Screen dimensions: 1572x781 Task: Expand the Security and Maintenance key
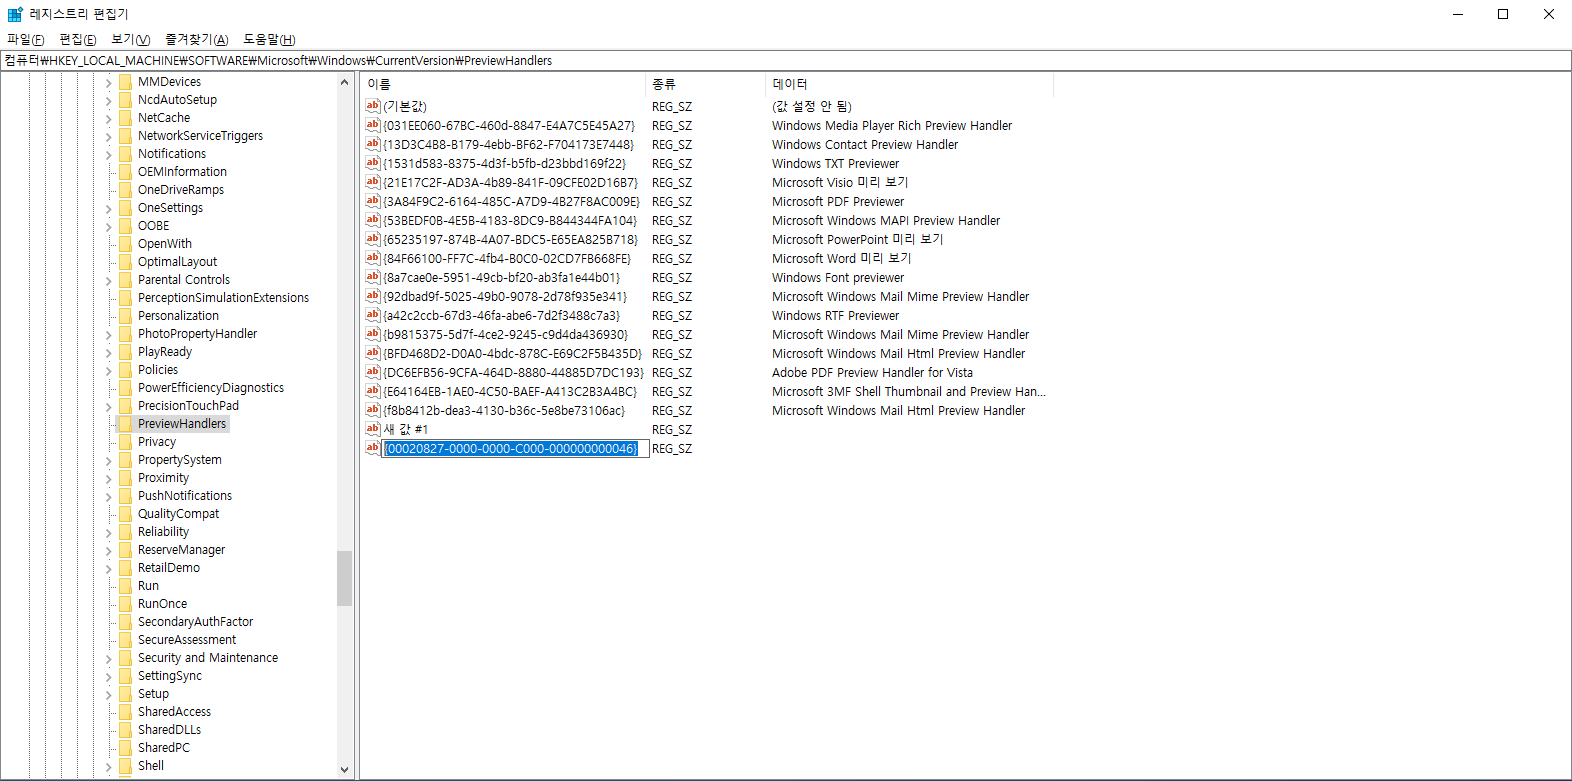tap(108, 658)
